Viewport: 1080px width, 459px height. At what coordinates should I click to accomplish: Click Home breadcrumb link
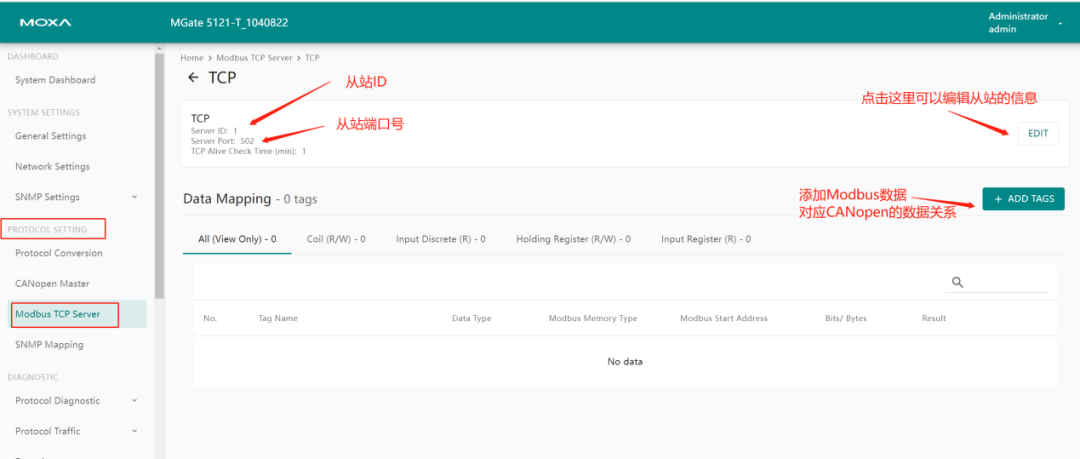pyautogui.click(x=191, y=58)
